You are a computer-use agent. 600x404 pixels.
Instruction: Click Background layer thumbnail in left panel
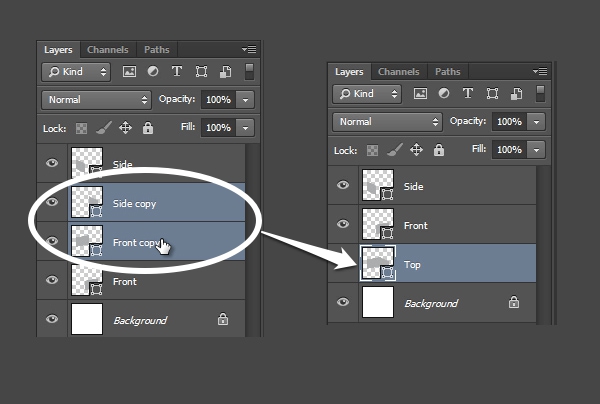[x=87, y=319]
